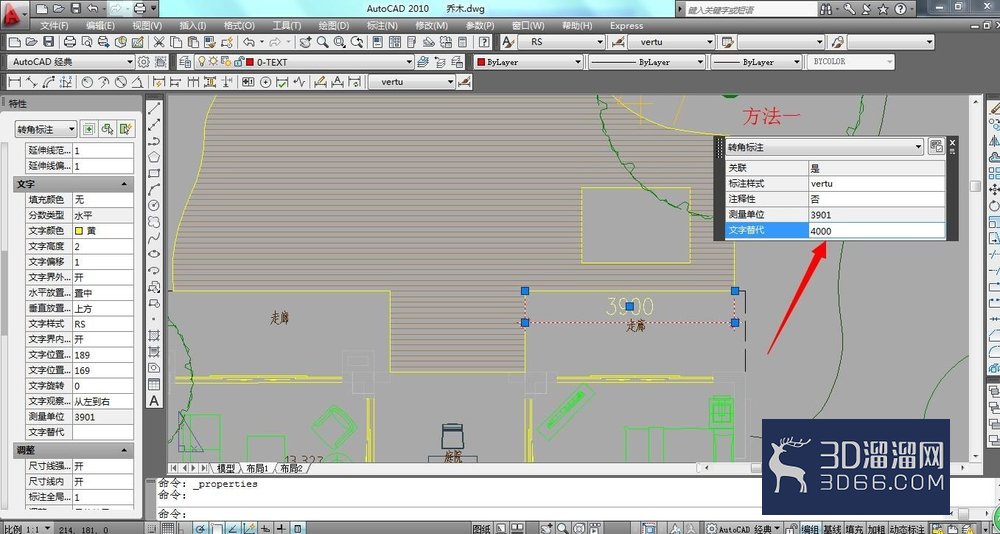Select the Linear dimension tool
Screen dimensions: 1000x534
coord(14,82)
